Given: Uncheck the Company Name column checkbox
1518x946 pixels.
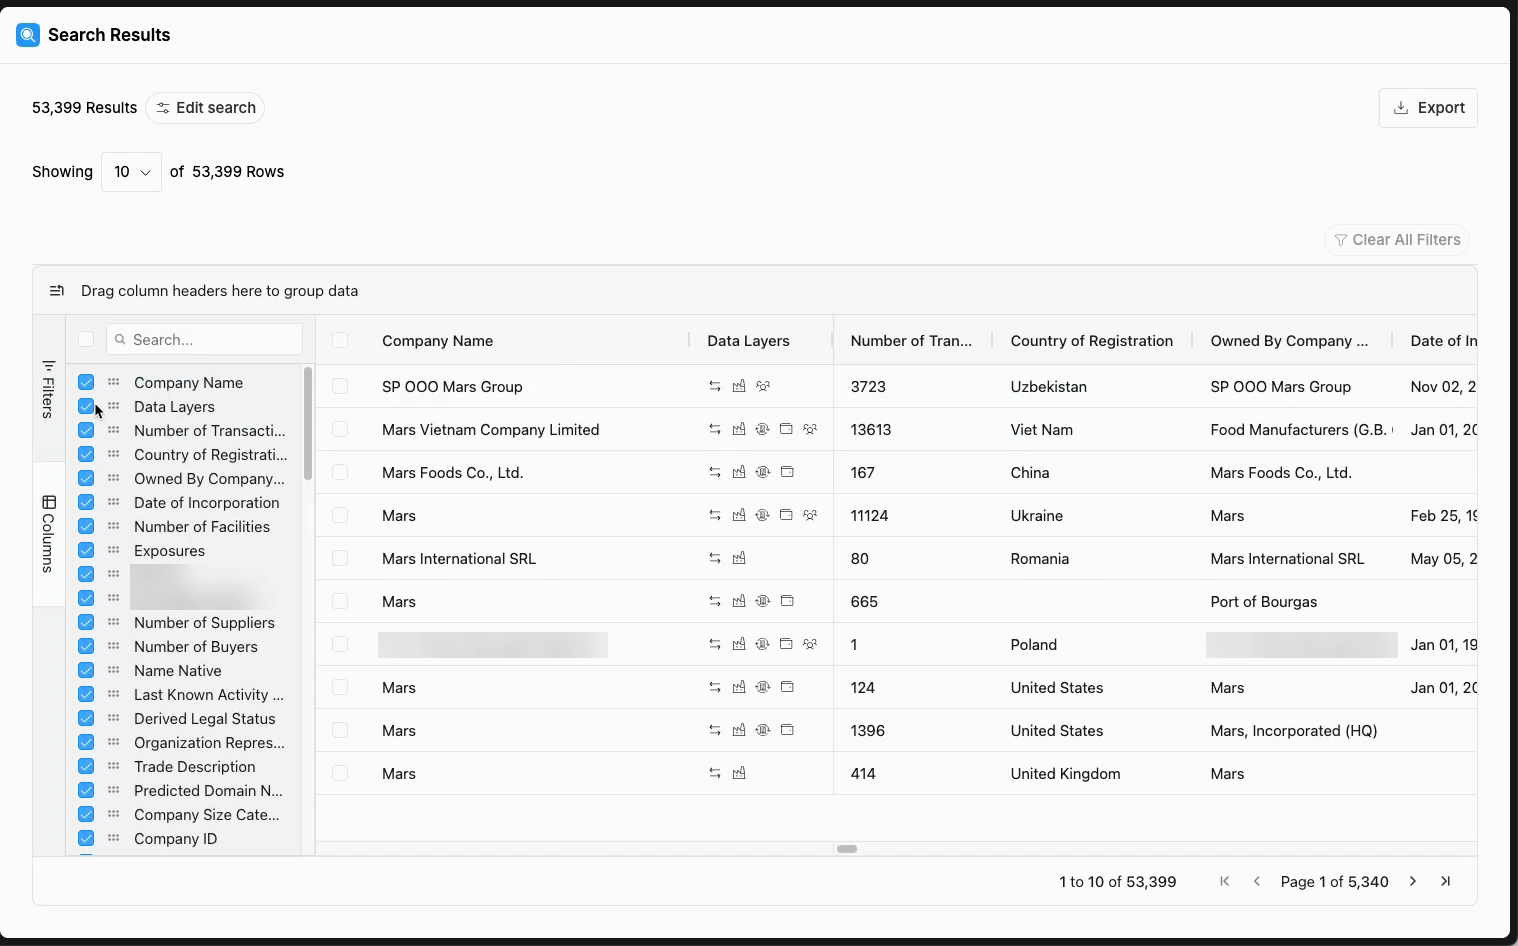Looking at the screenshot, I should (86, 382).
